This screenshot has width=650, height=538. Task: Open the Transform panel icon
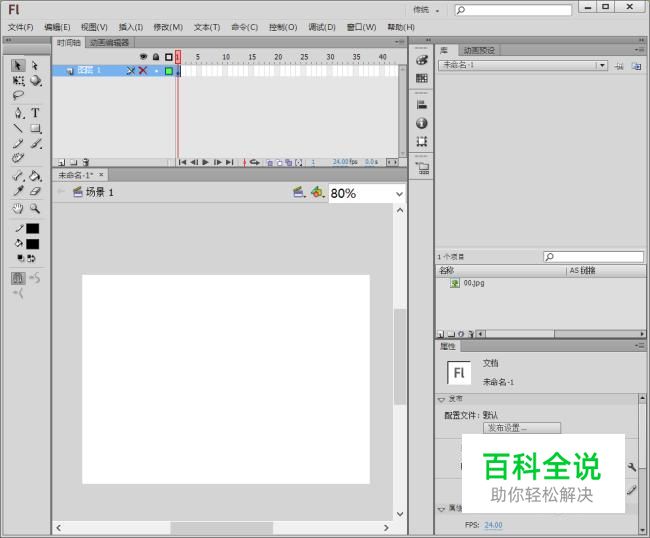[422, 141]
